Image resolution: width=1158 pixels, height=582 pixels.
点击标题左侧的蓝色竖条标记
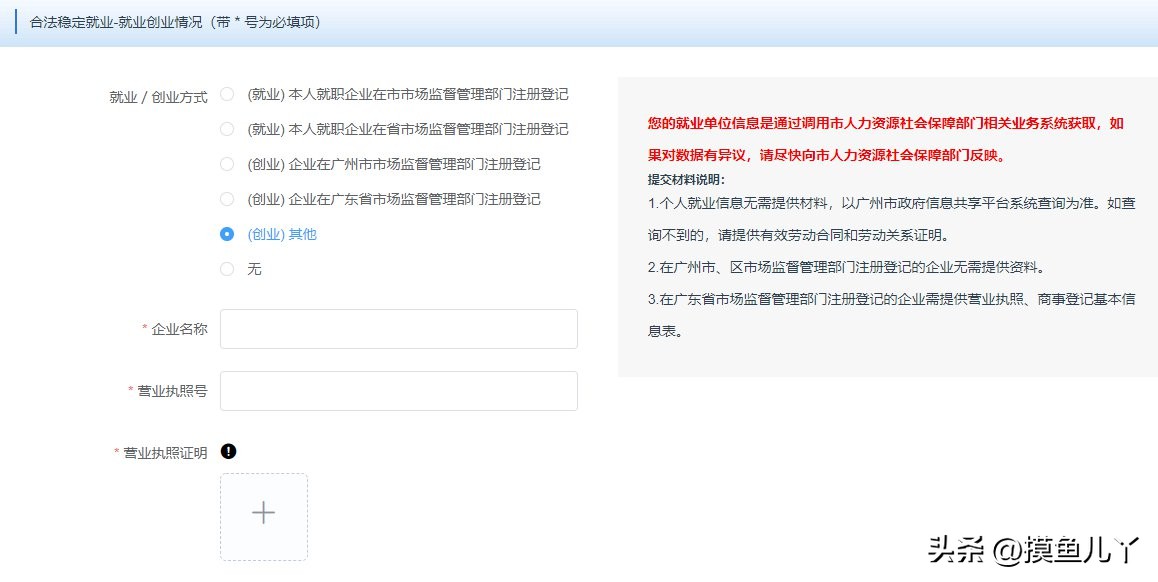[x=14, y=21]
